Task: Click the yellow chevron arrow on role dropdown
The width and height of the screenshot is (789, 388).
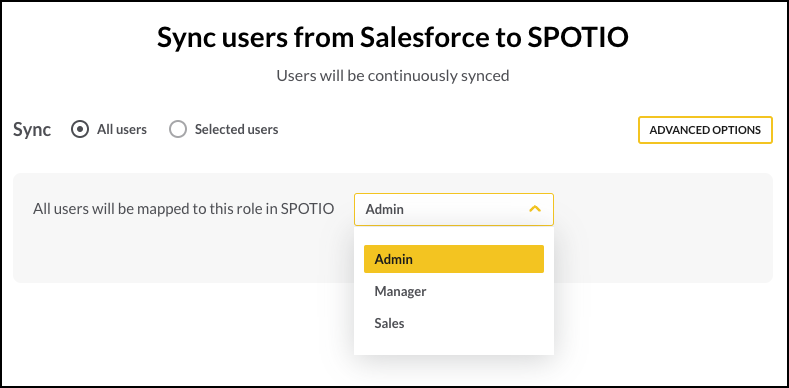Action: [x=535, y=208]
